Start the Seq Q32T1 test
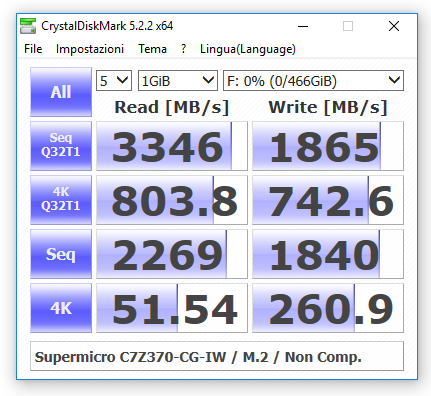The width and height of the screenshot is (431, 396). coord(61,146)
